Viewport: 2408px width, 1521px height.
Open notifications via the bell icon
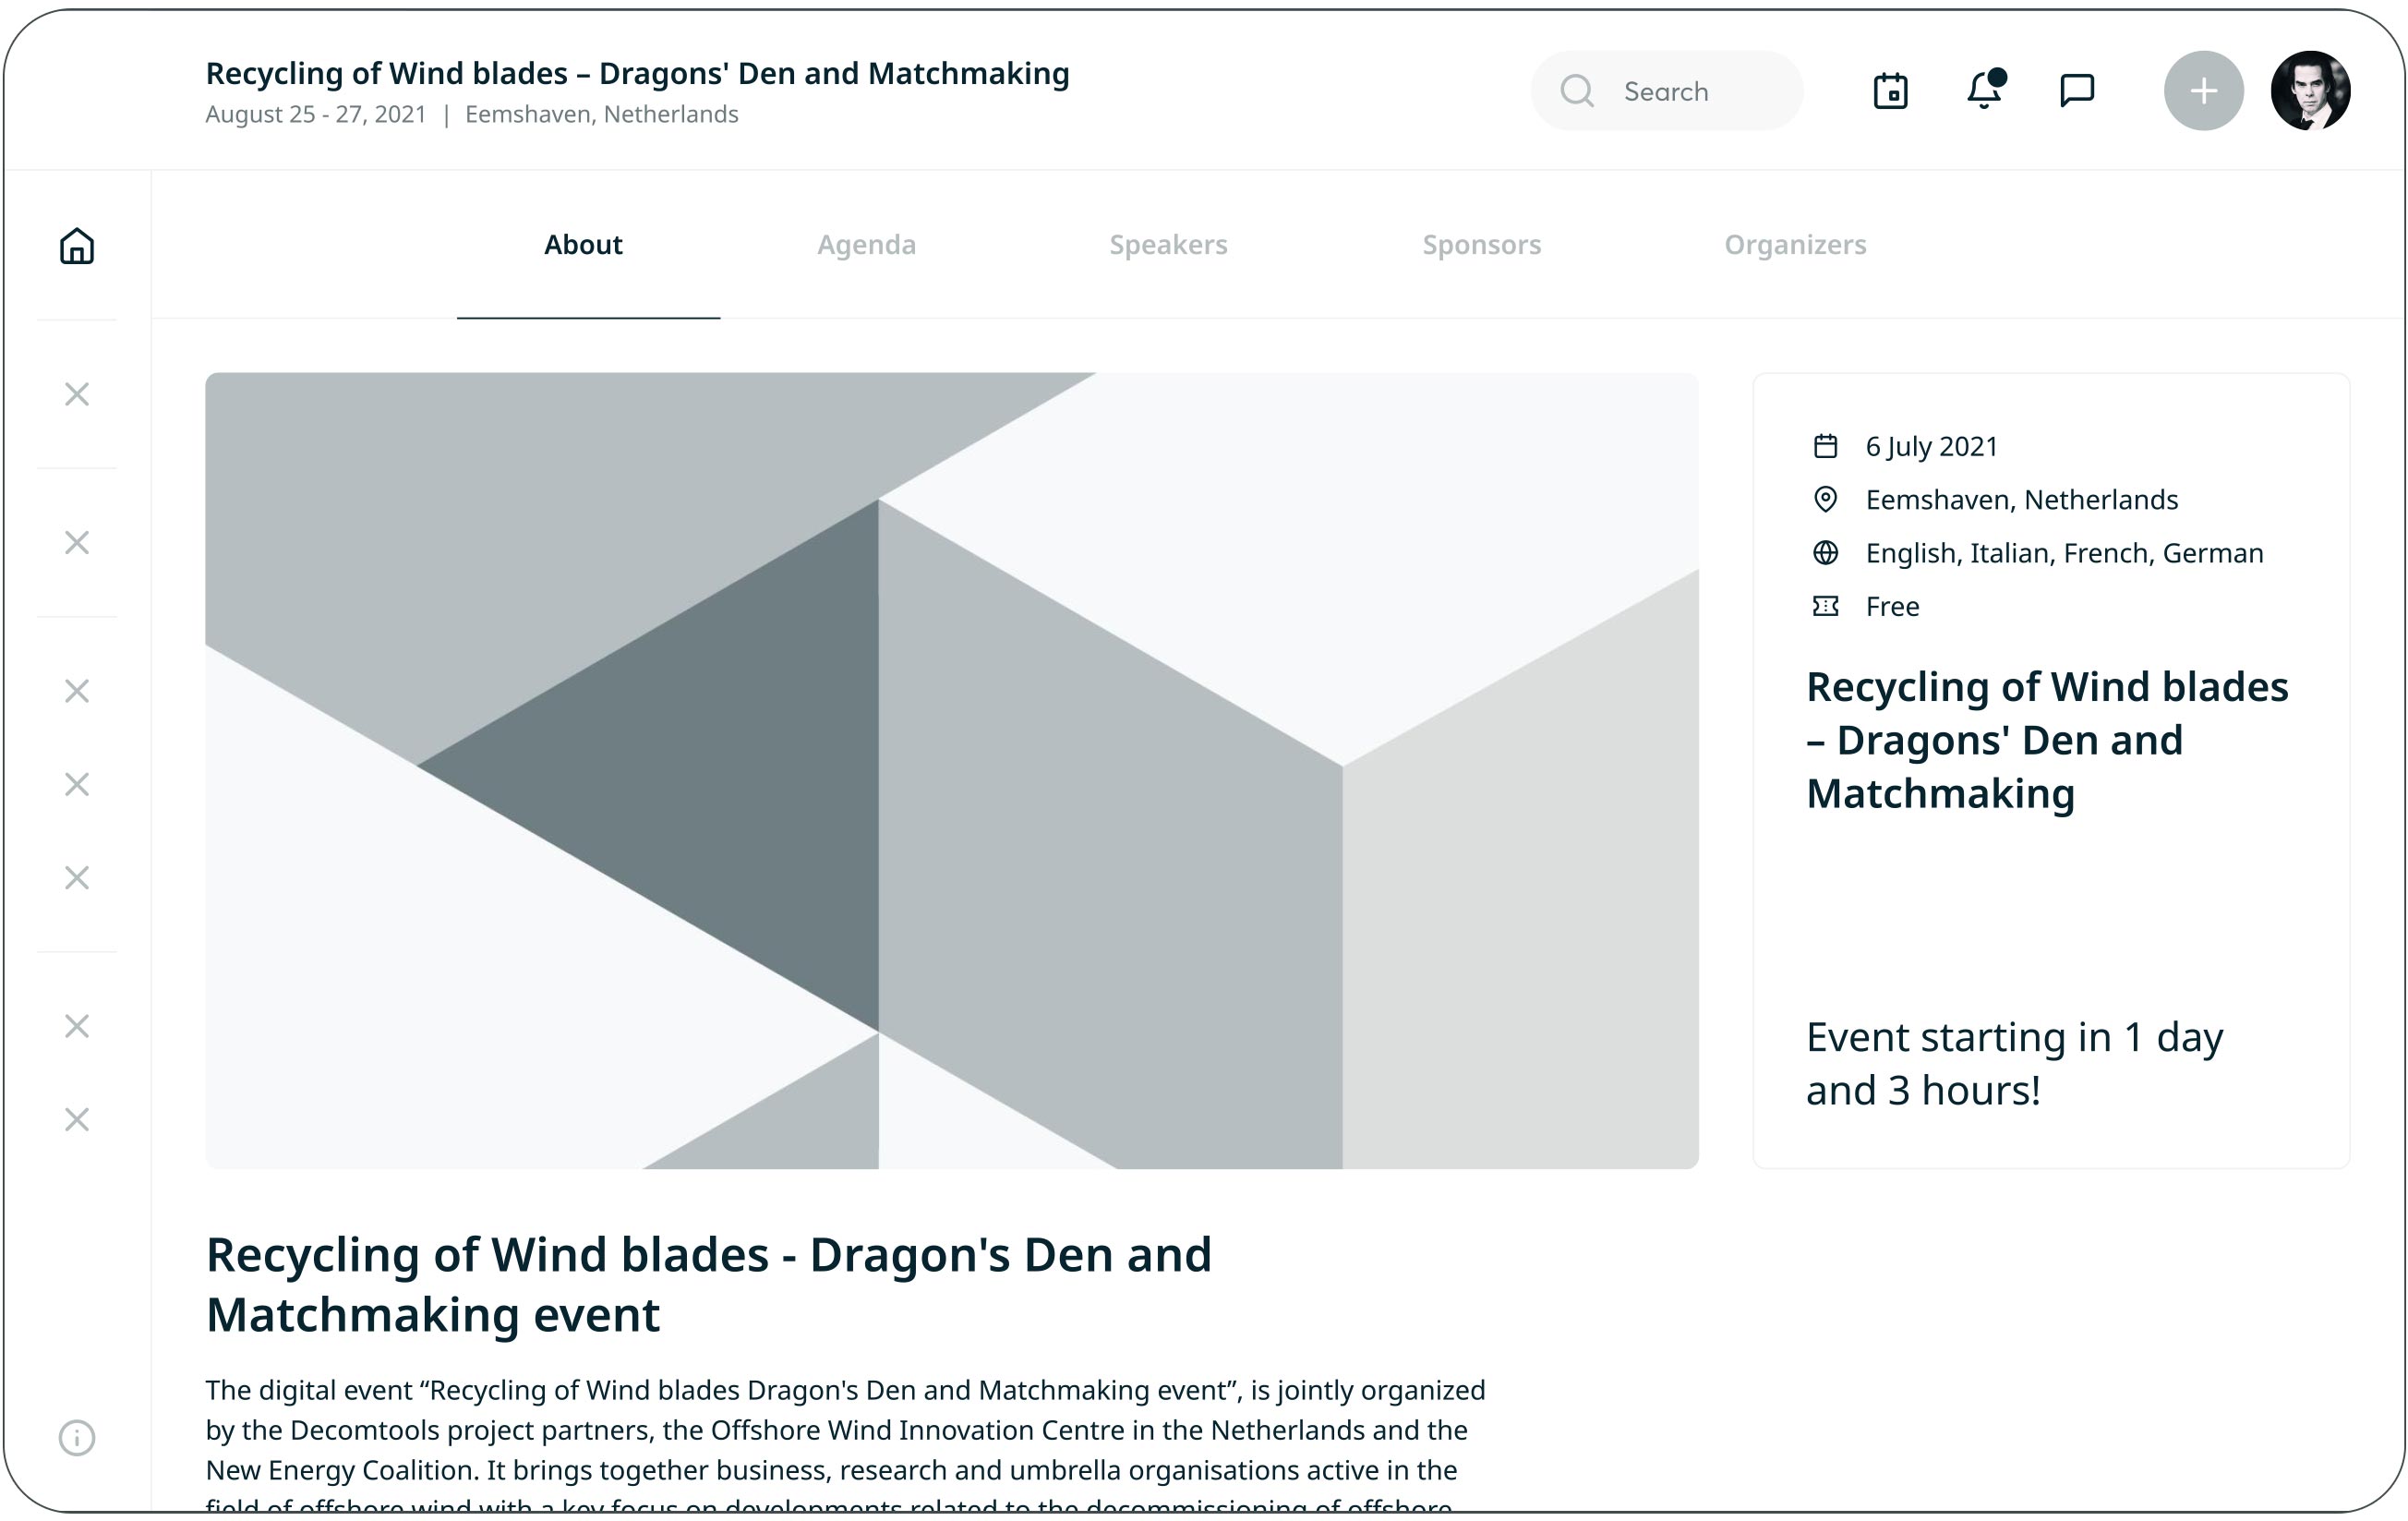click(x=1984, y=91)
